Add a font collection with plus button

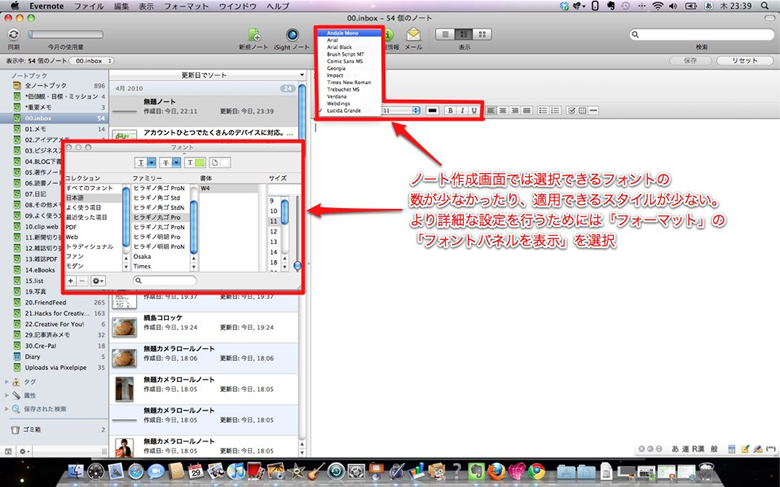71,281
